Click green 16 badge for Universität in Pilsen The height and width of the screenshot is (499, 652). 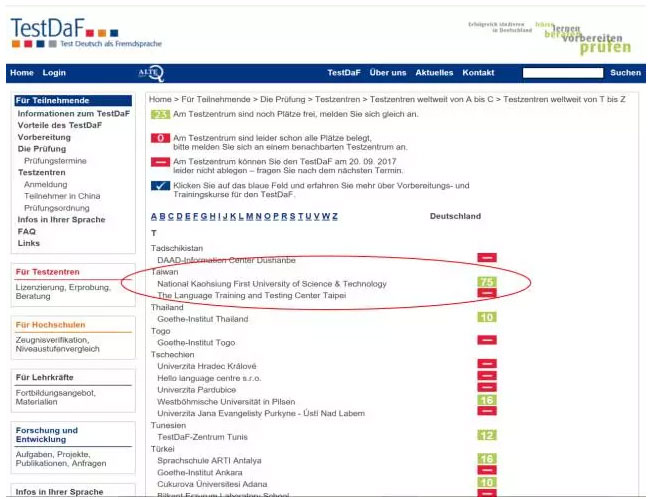(x=487, y=400)
